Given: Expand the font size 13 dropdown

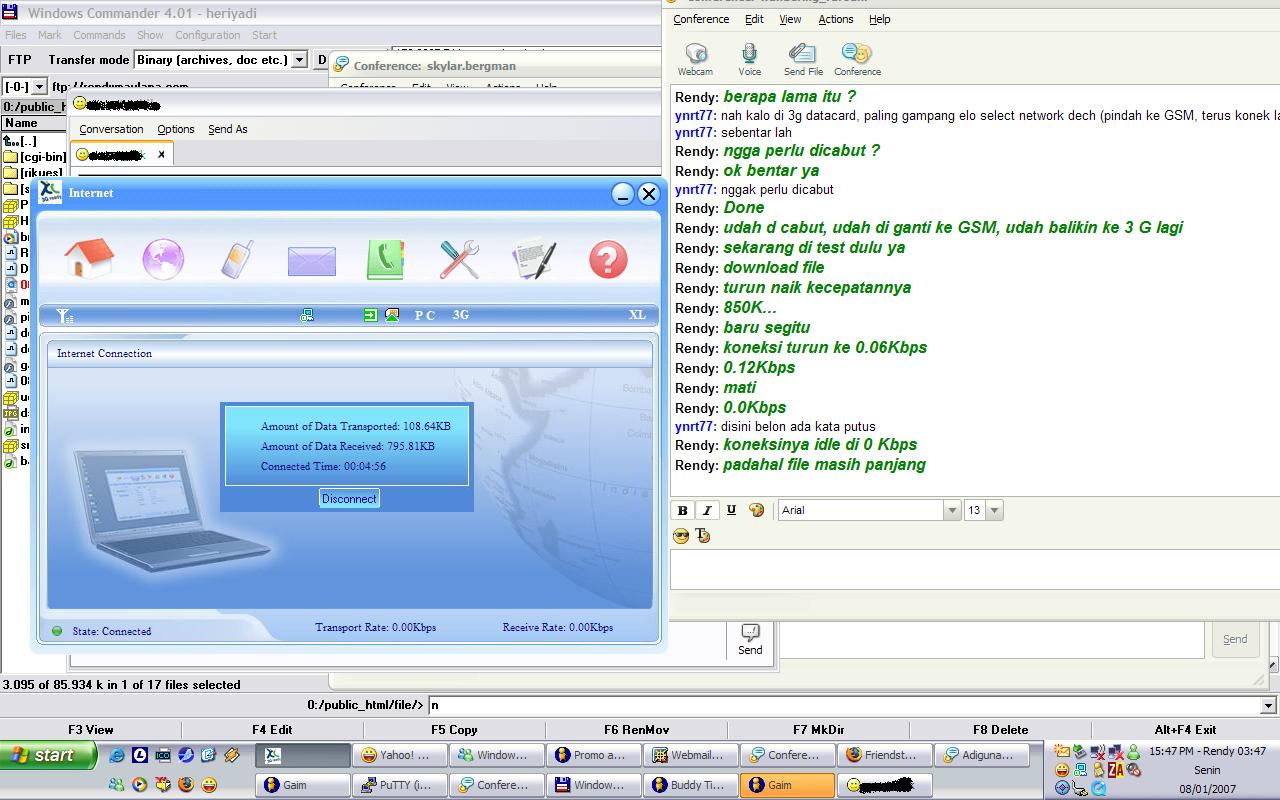Looking at the screenshot, I should pos(994,510).
